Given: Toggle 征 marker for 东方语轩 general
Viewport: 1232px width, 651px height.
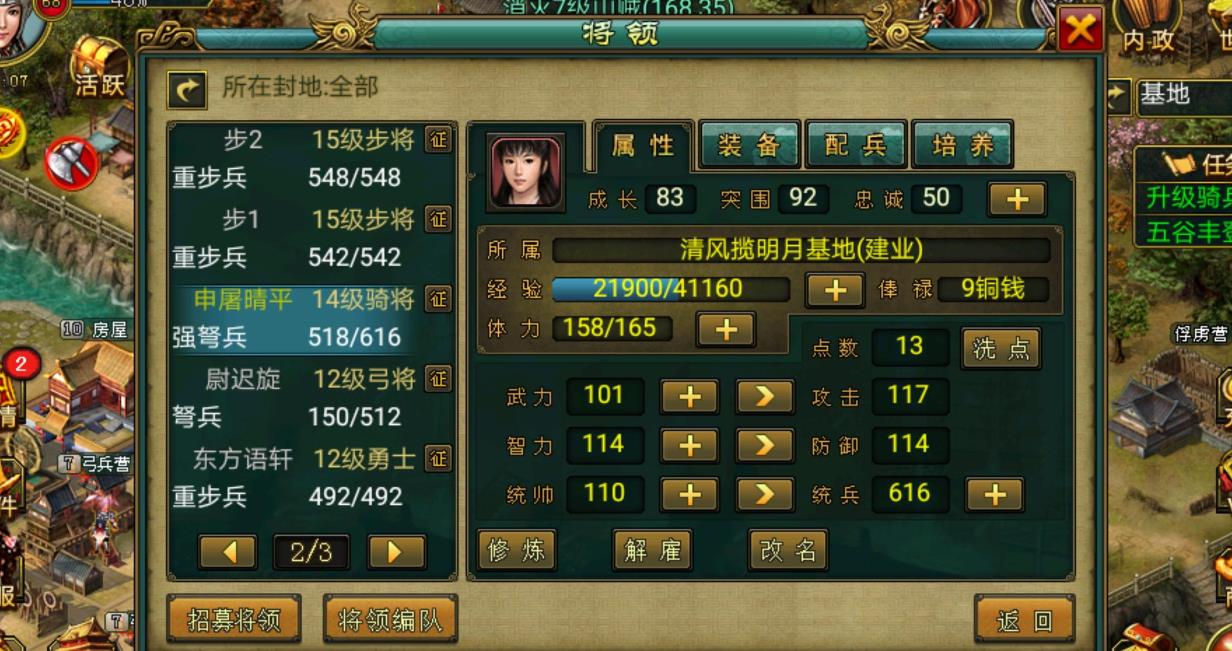Looking at the screenshot, I should click(x=438, y=458).
